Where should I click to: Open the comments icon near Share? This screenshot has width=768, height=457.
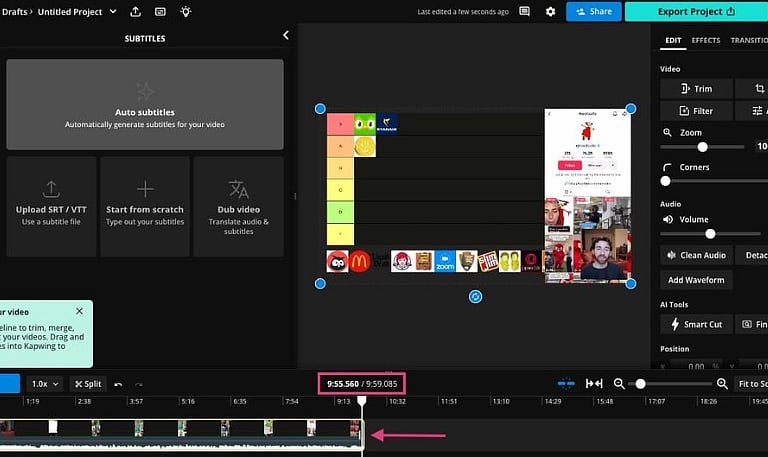(525, 11)
